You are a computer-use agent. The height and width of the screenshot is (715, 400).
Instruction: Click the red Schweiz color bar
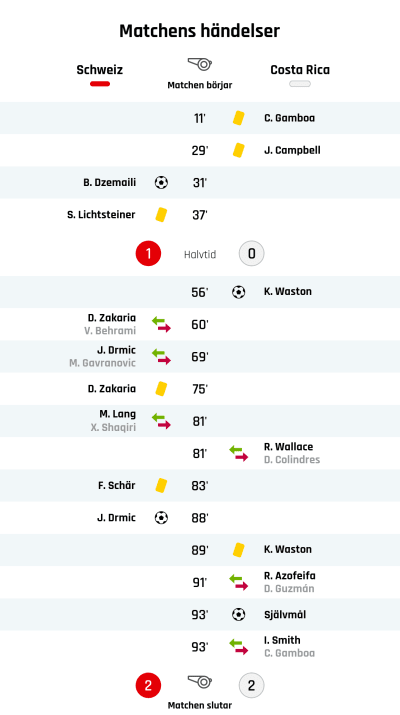[x=100, y=84]
